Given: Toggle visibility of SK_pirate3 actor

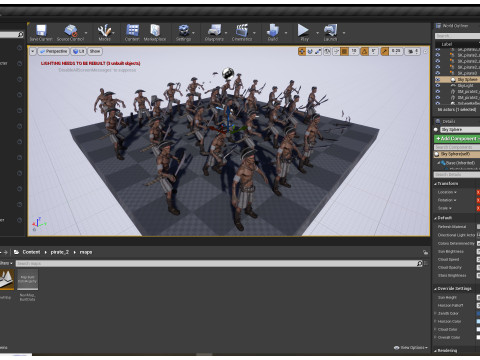Looking at the screenshot, I should click(438, 73).
